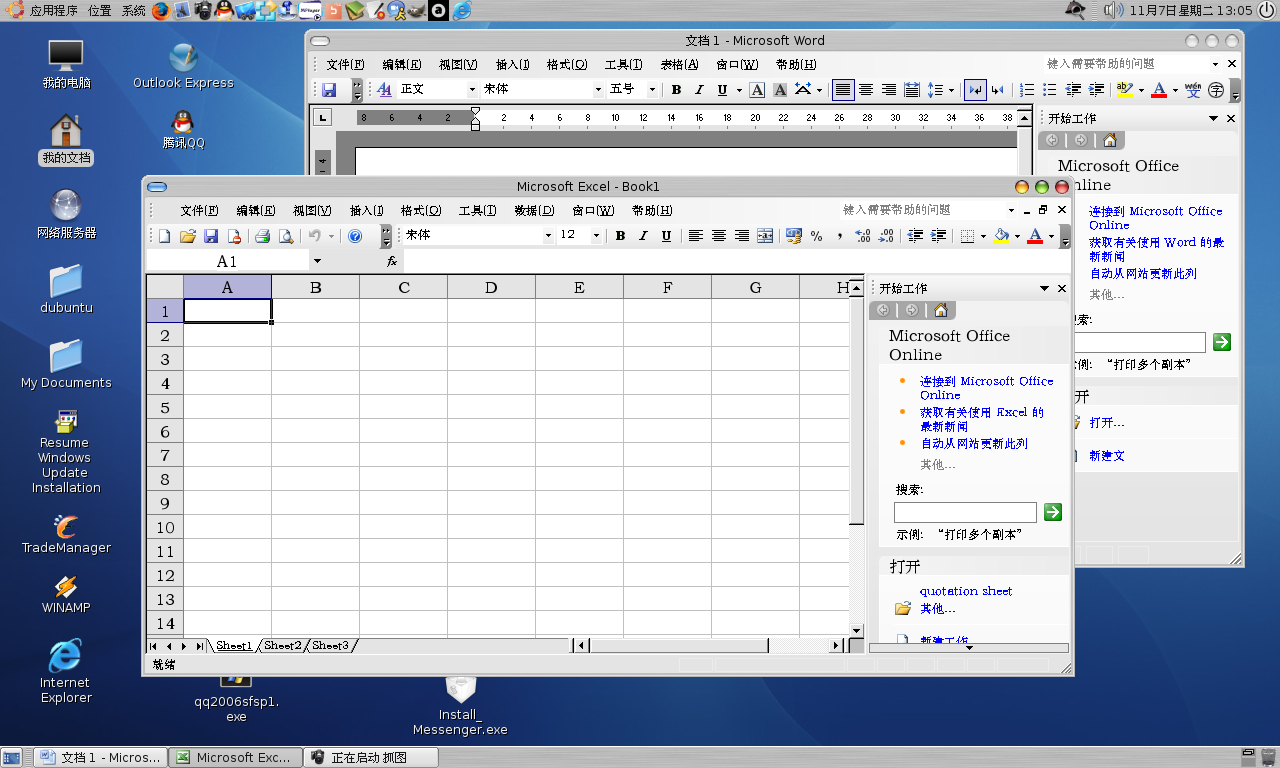Screen dimensions: 1280x768
Task: Click Character Shading icon in Word
Action: 780,90
